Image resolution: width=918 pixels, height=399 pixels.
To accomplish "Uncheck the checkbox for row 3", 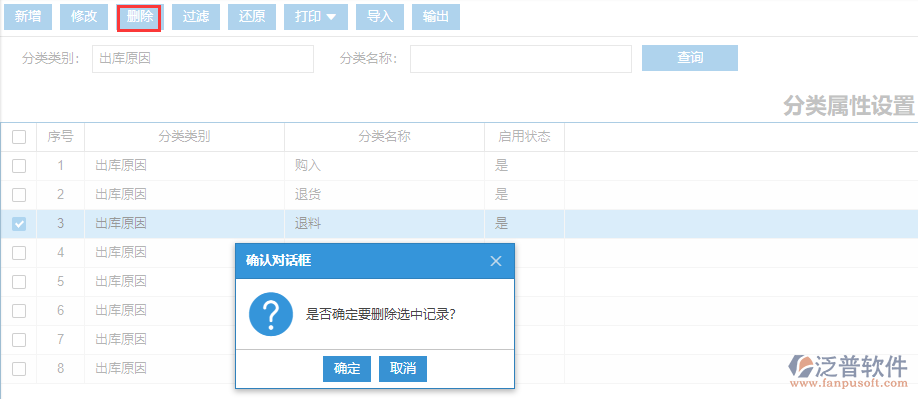I will pos(19,223).
